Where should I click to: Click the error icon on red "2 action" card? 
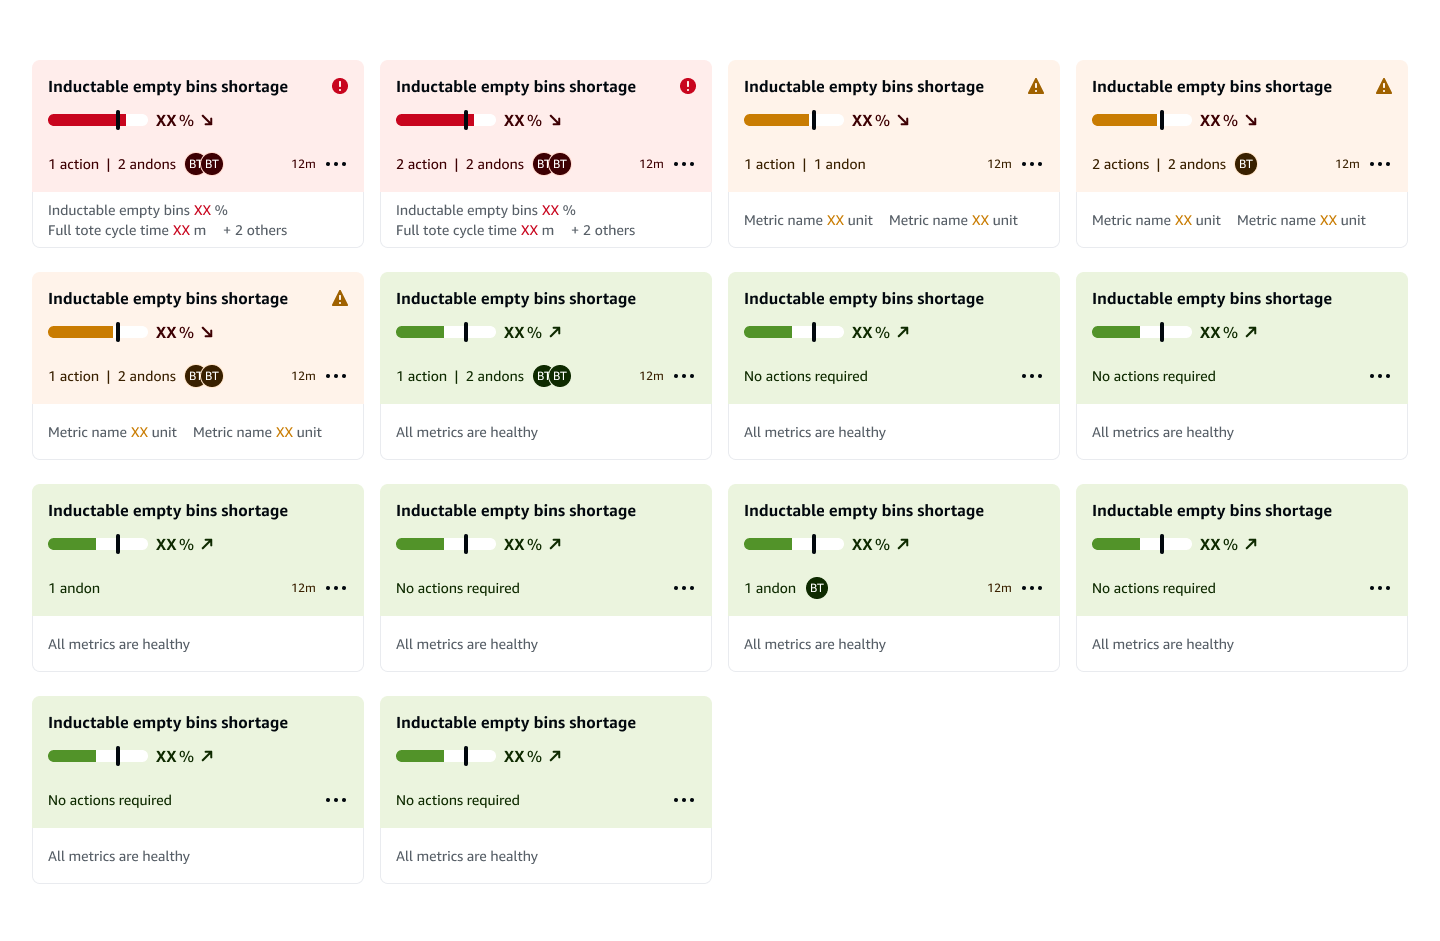tap(688, 86)
